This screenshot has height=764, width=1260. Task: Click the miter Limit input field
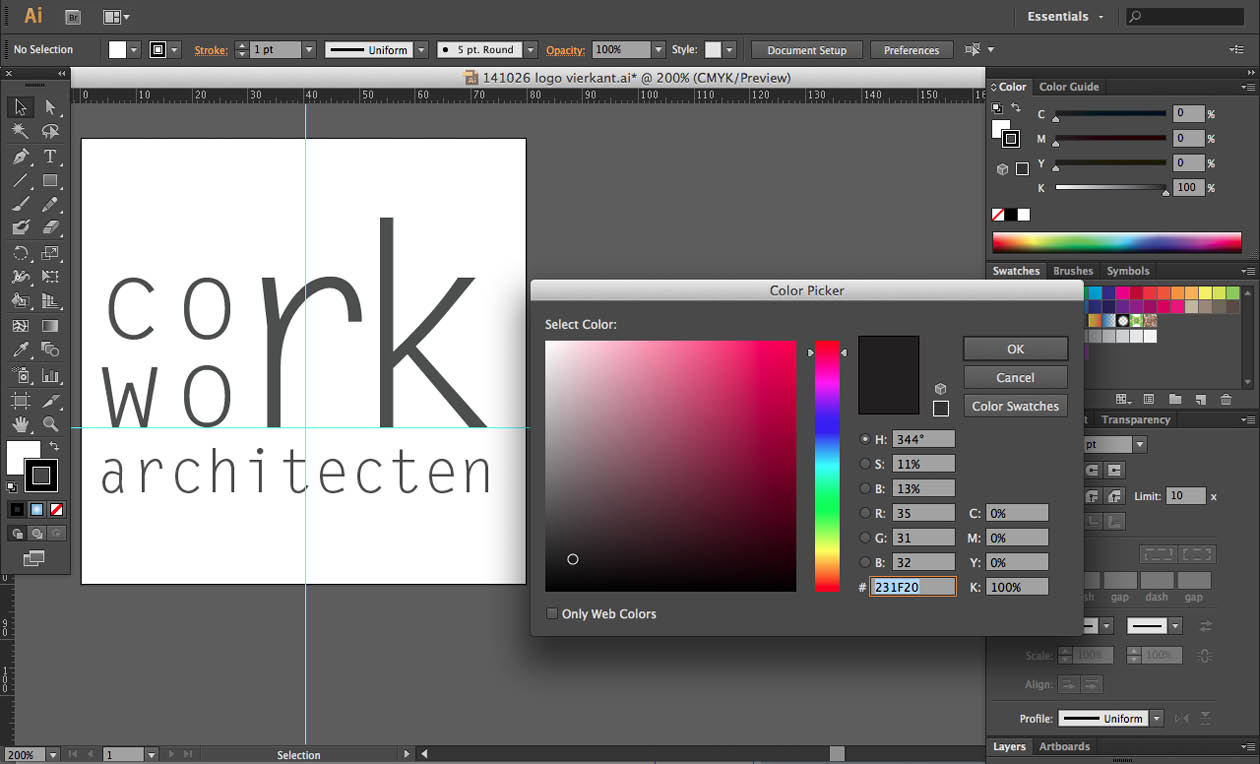coord(1186,496)
